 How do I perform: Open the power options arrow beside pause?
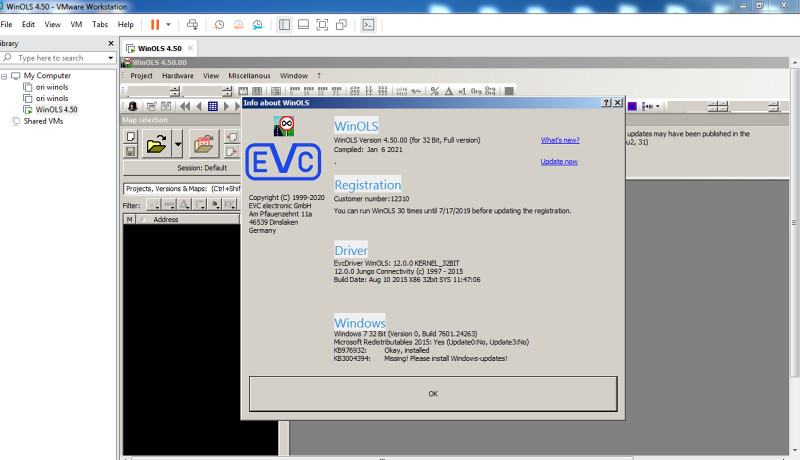pyautogui.click(x=168, y=24)
